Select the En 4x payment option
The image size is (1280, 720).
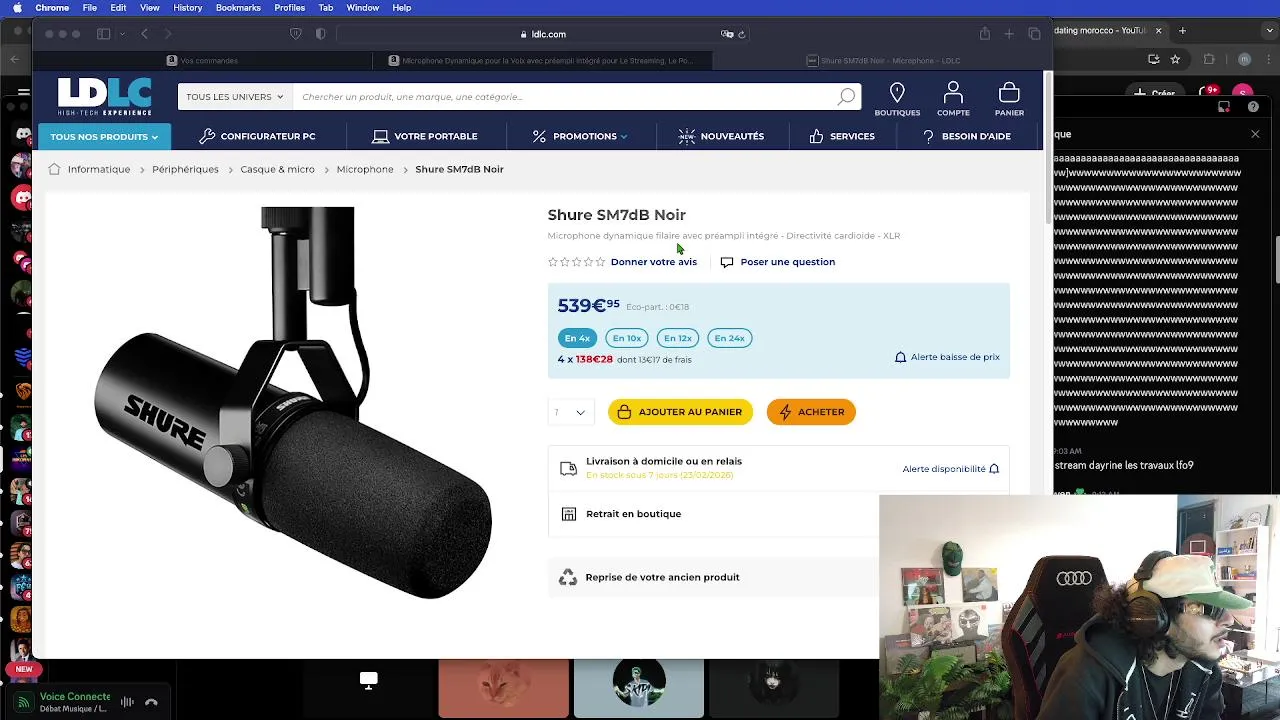(x=577, y=338)
